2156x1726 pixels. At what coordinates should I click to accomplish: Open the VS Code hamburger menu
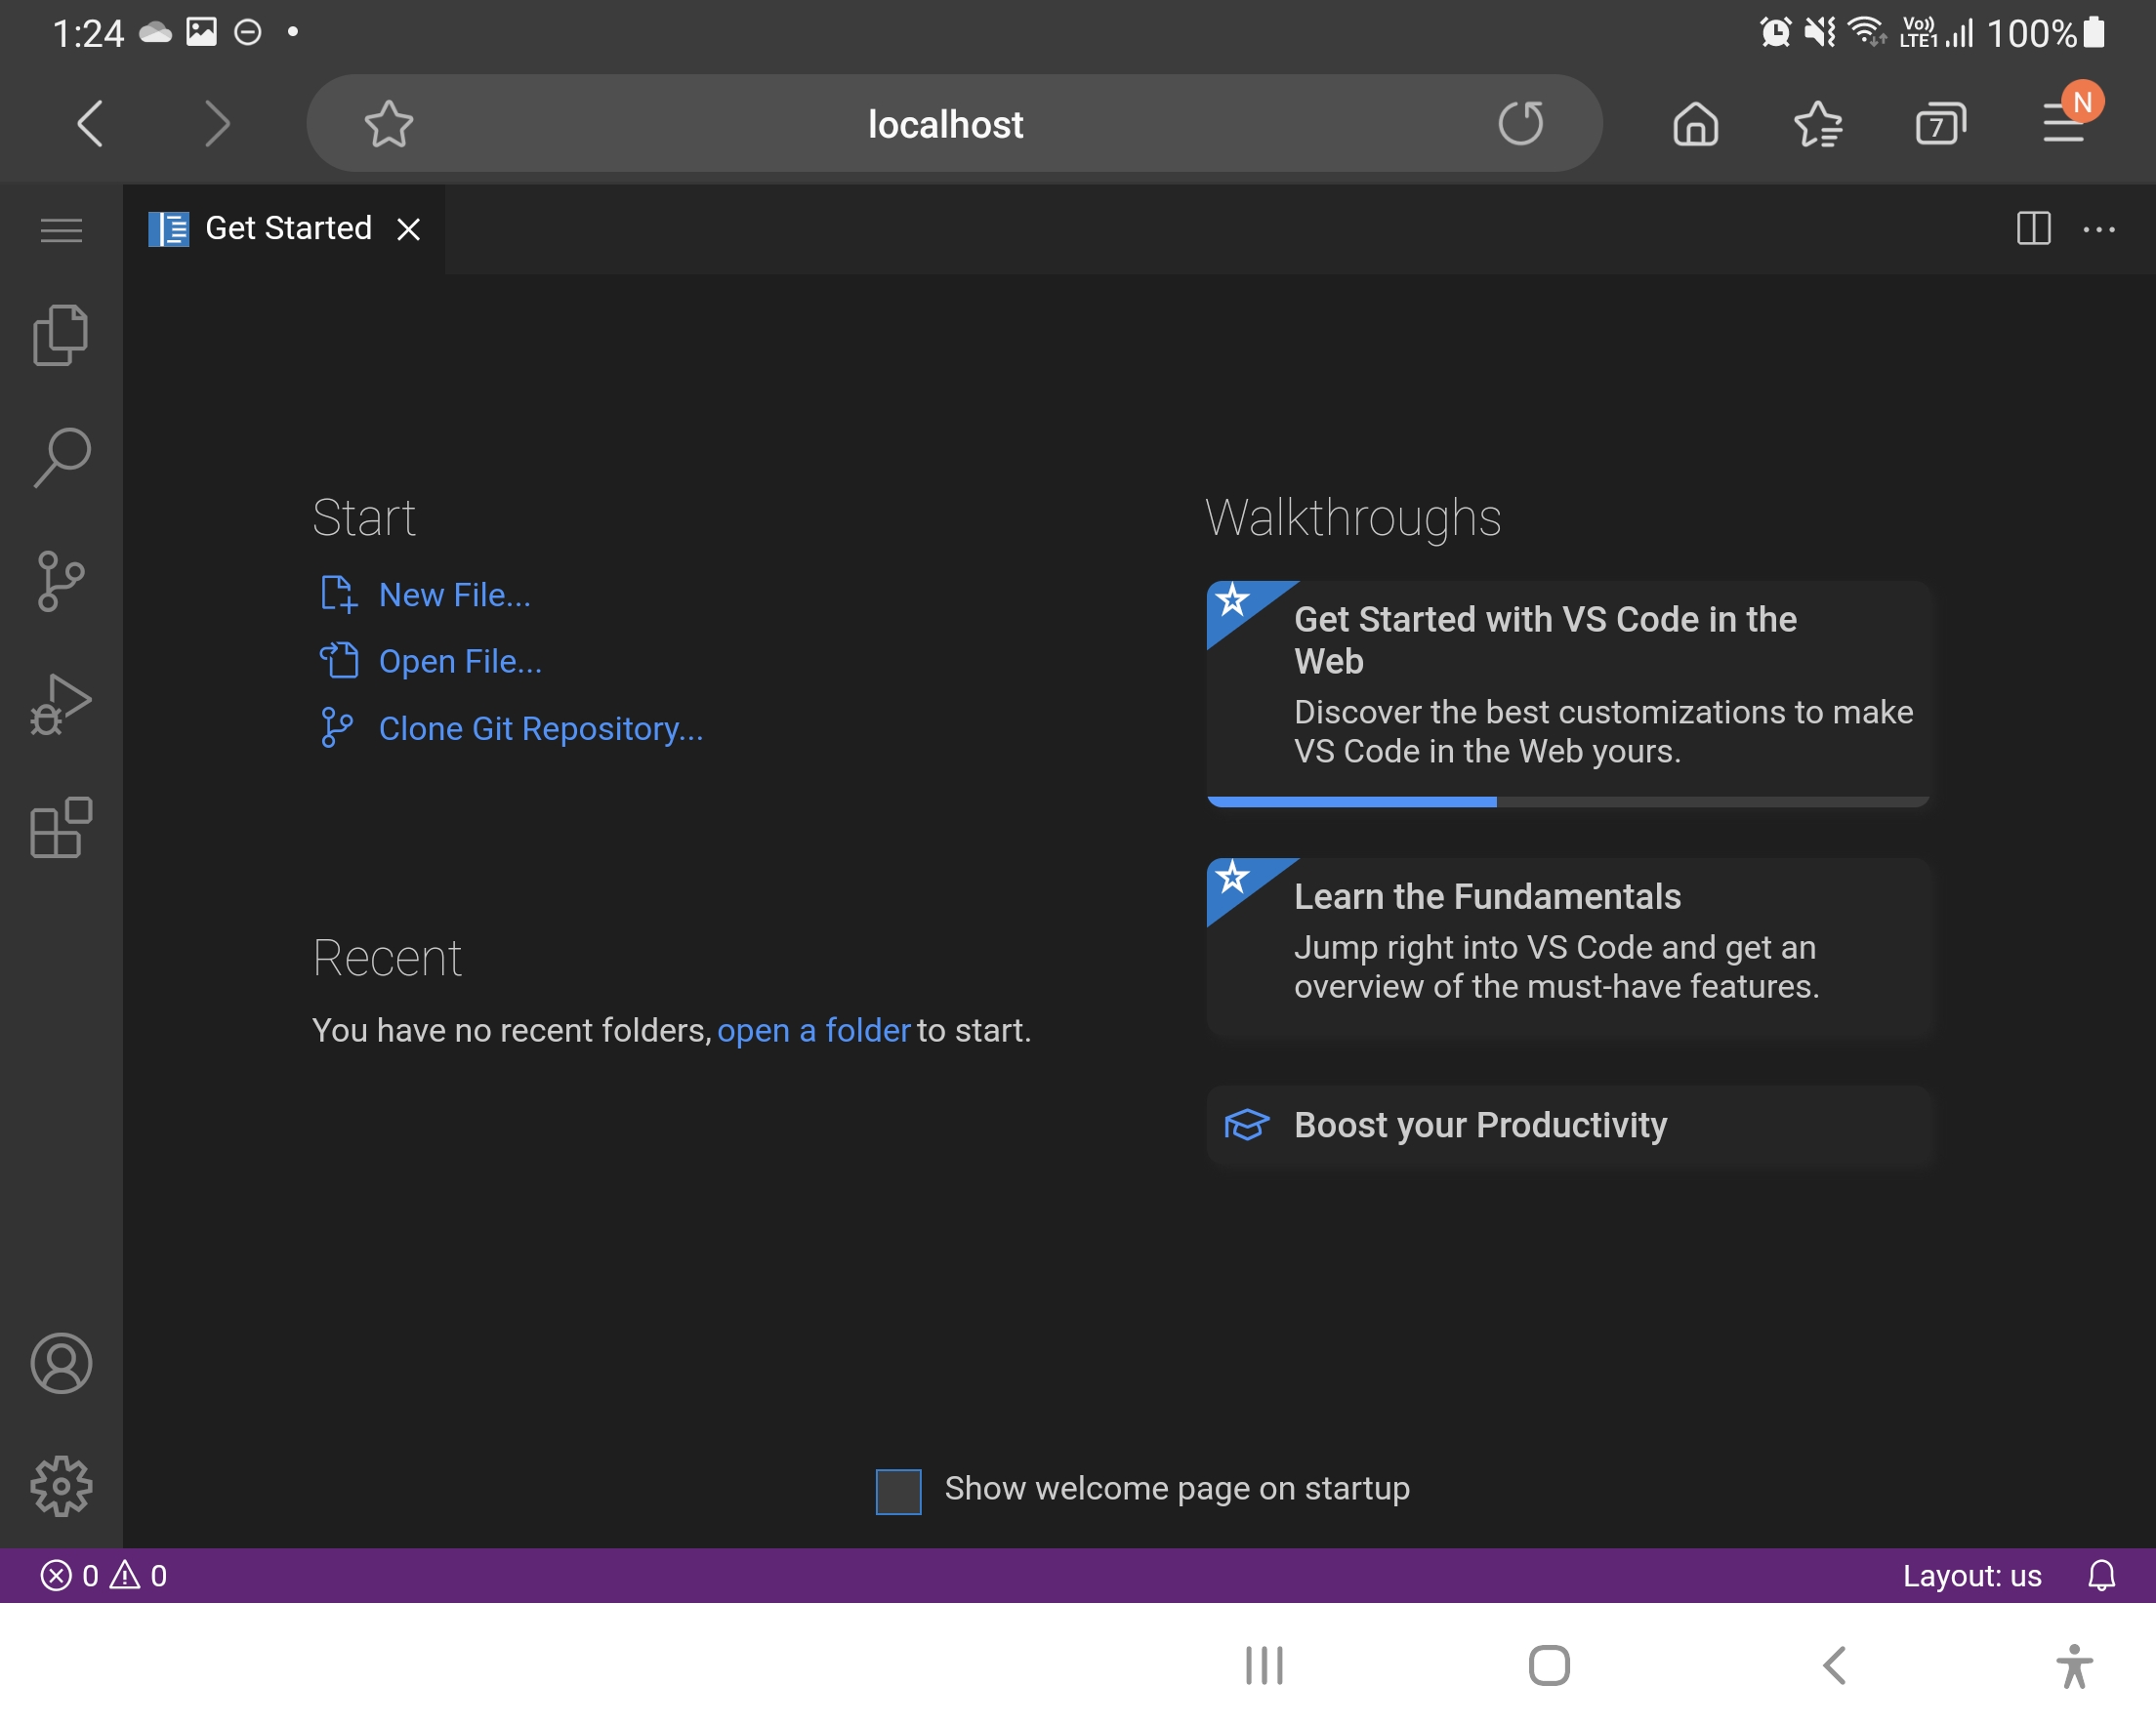(x=61, y=230)
